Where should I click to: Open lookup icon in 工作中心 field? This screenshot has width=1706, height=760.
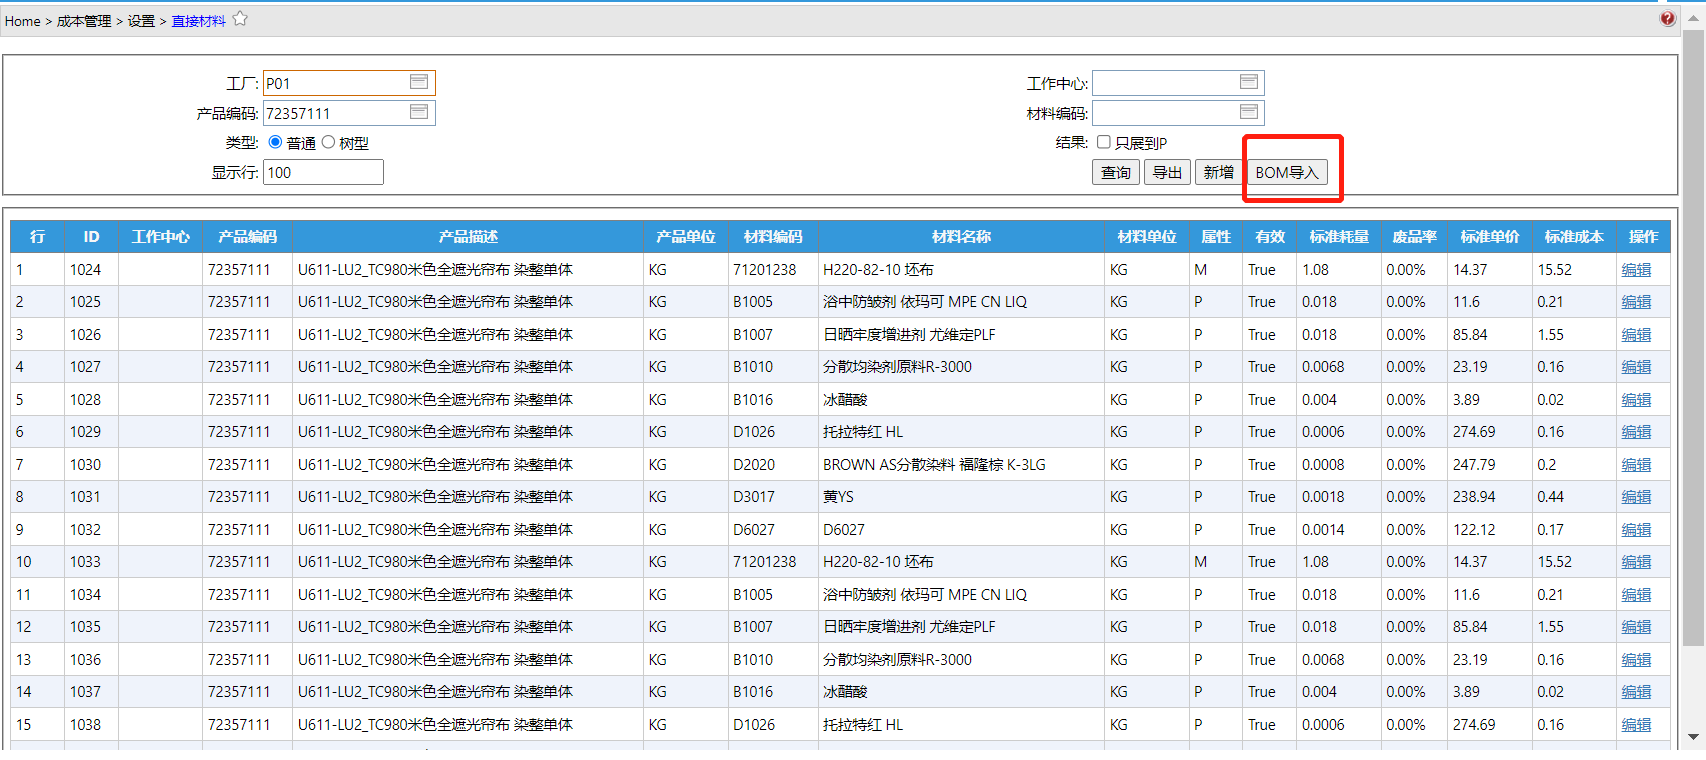click(1249, 82)
